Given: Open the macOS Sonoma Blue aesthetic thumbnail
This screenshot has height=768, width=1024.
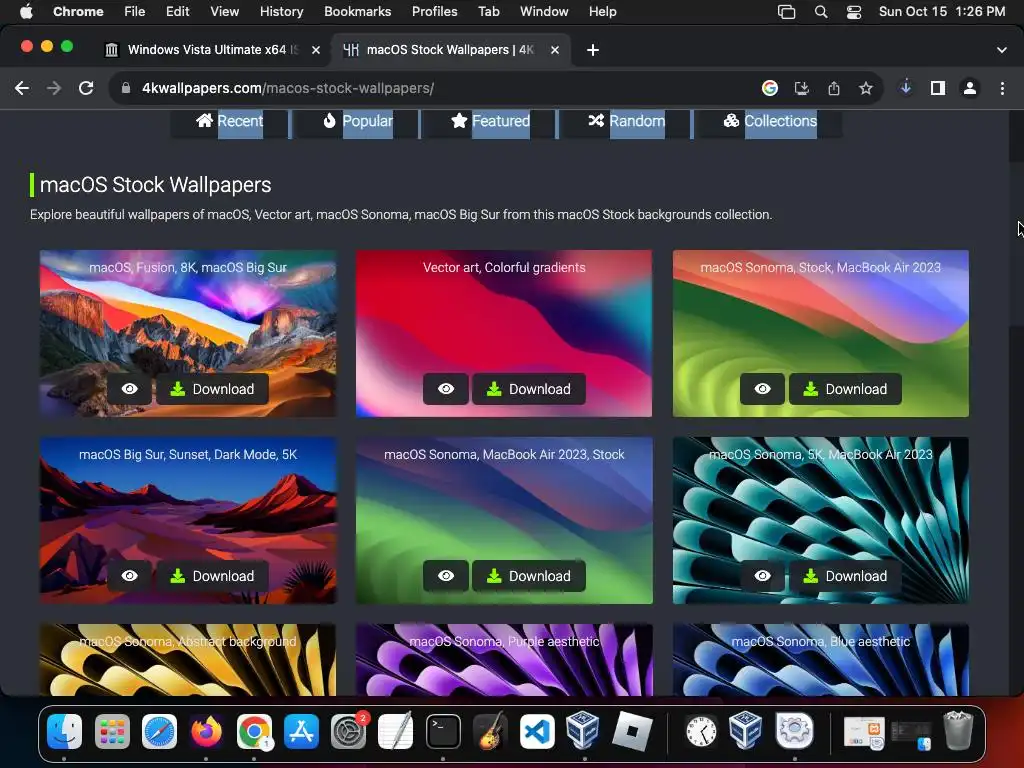Looking at the screenshot, I should pyautogui.click(x=821, y=660).
